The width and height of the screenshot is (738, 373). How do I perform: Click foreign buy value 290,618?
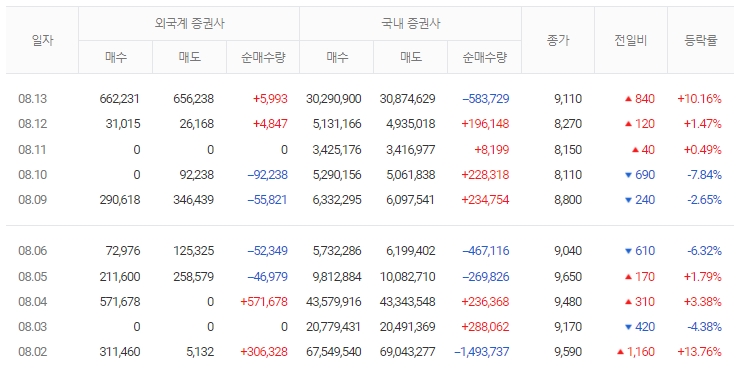point(120,200)
